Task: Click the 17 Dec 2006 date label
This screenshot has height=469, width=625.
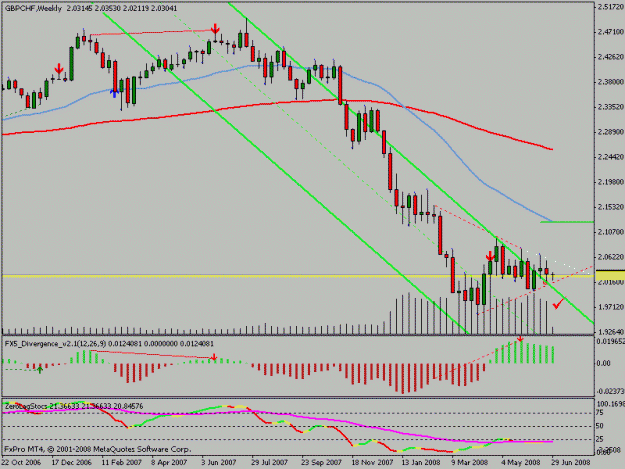Action: tap(71, 462)
